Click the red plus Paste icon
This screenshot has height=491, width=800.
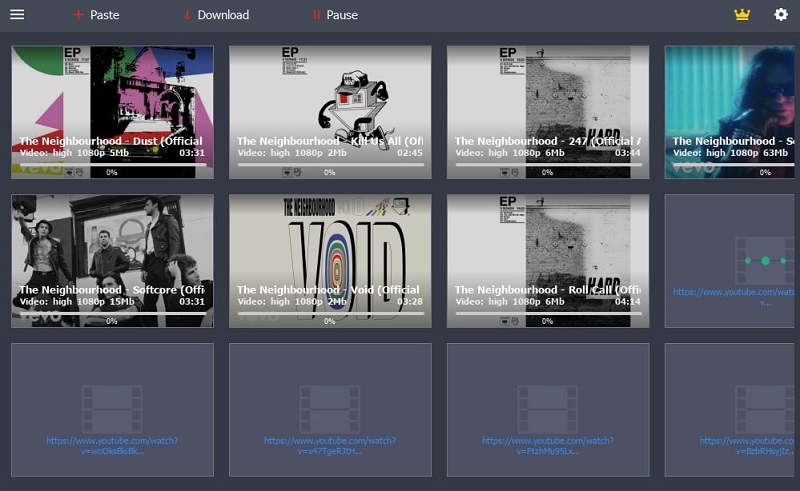[x=78, y=15]
